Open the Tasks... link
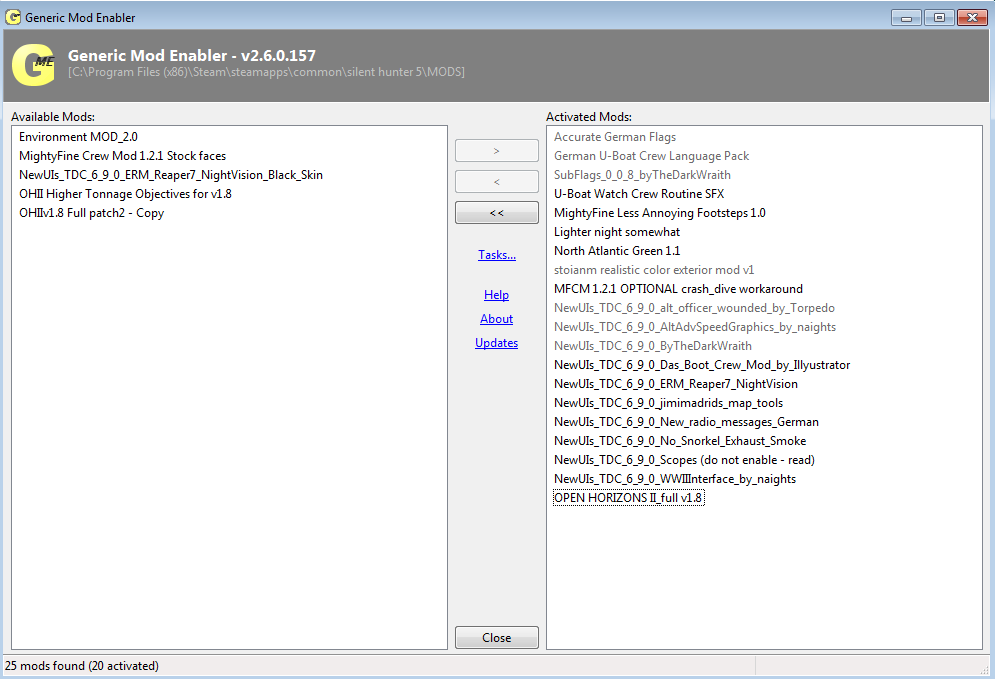Screen dimensions: 995x679 pos(497,254)
